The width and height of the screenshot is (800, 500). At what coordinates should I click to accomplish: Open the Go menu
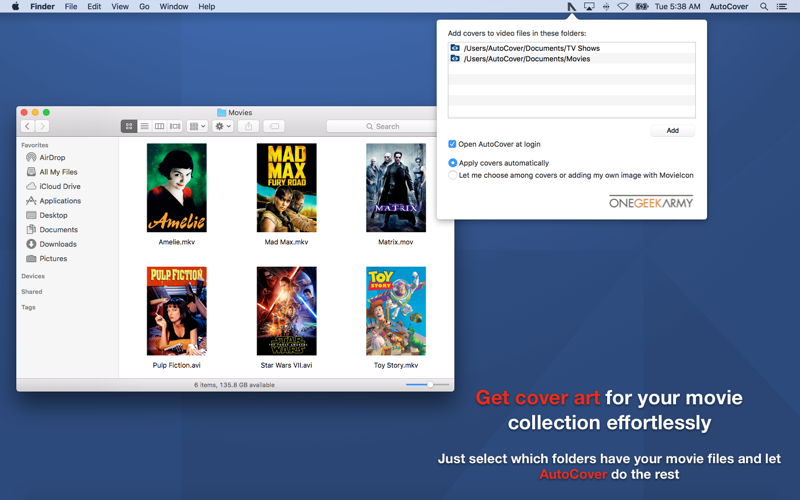pyautogui.click(x=144, y=7)
